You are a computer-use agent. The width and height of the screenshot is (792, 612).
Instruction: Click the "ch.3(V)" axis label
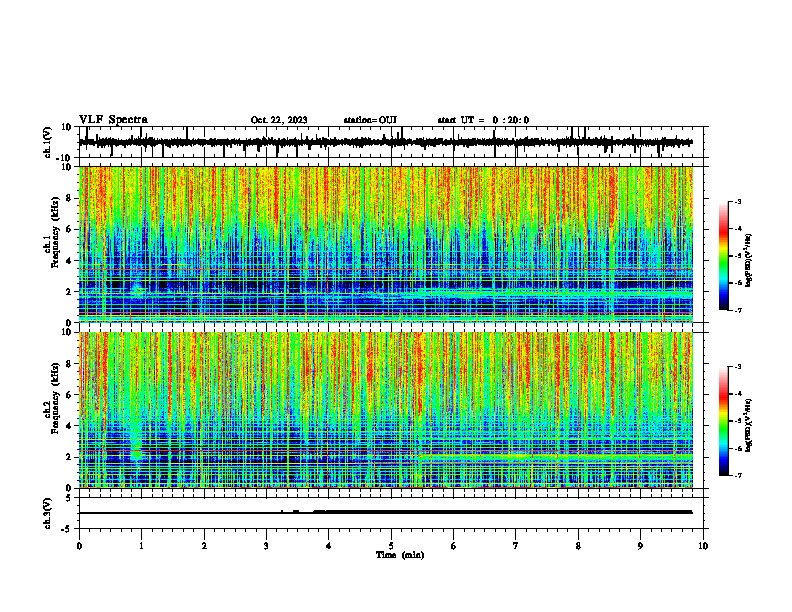pos(48,513)
